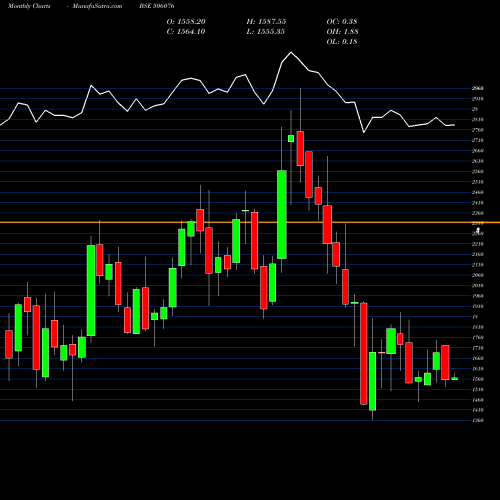The image size is (500, 500).
Task: Click the 2760 price axis label
Action: 478,130
